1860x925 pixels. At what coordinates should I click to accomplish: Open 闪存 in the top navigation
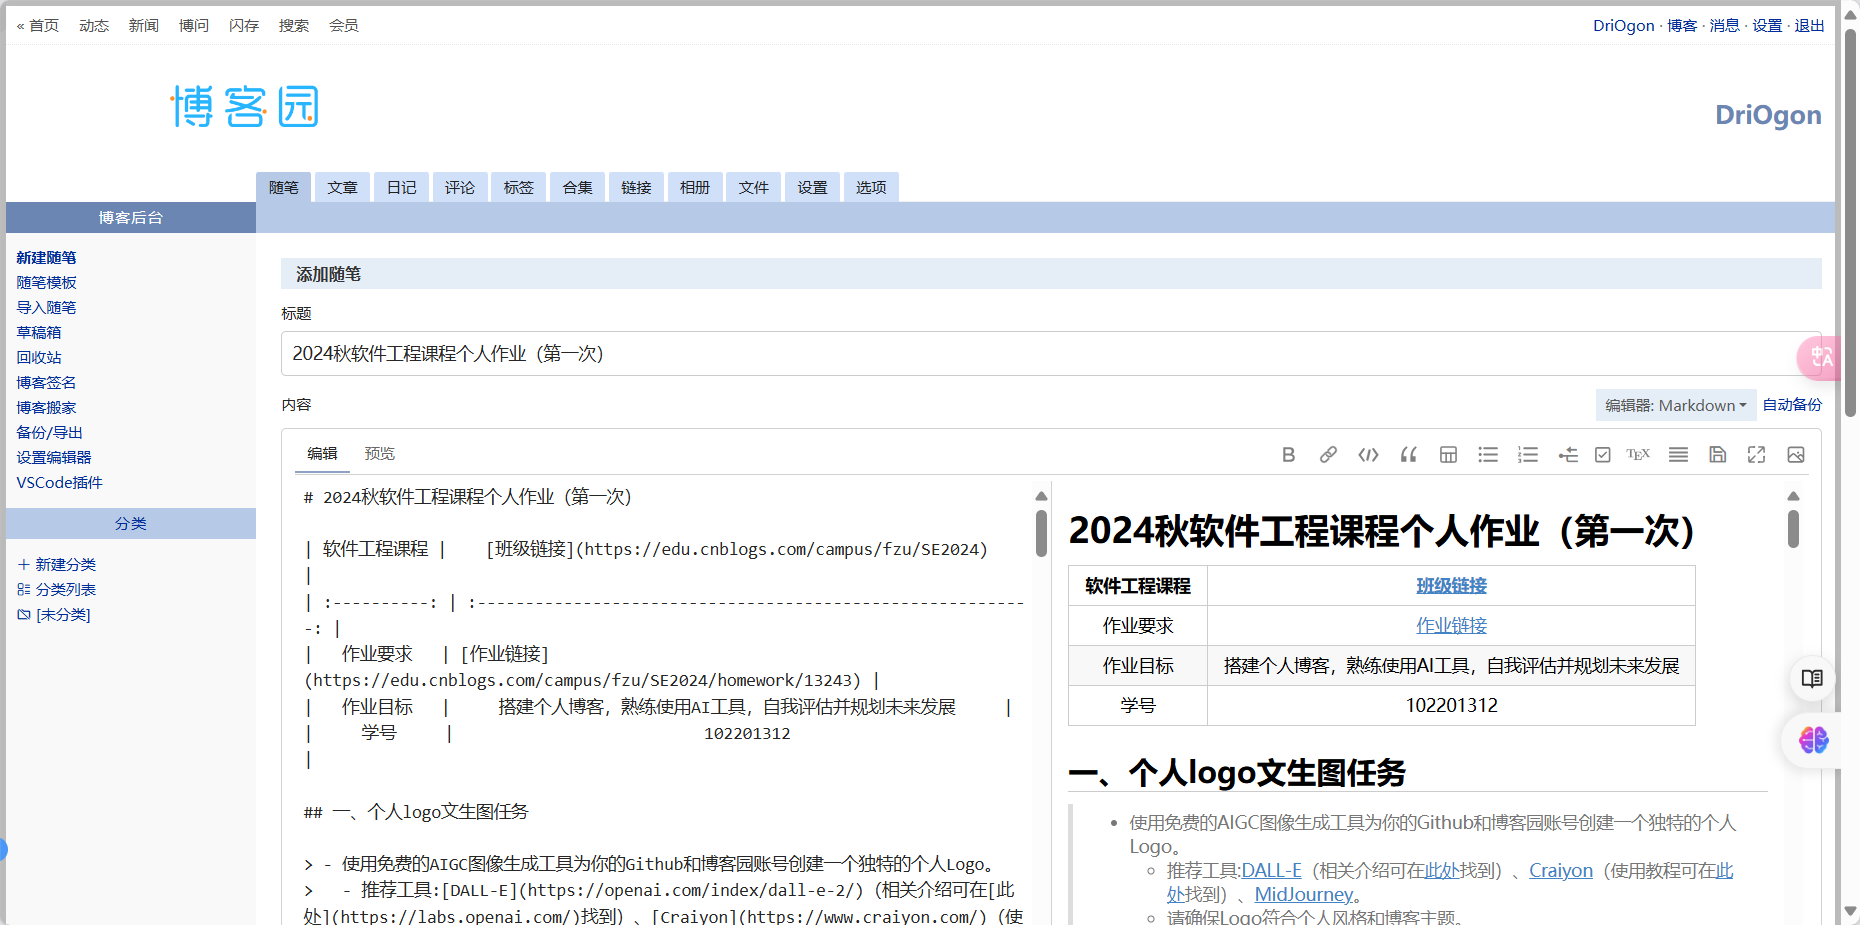[244, 26]
